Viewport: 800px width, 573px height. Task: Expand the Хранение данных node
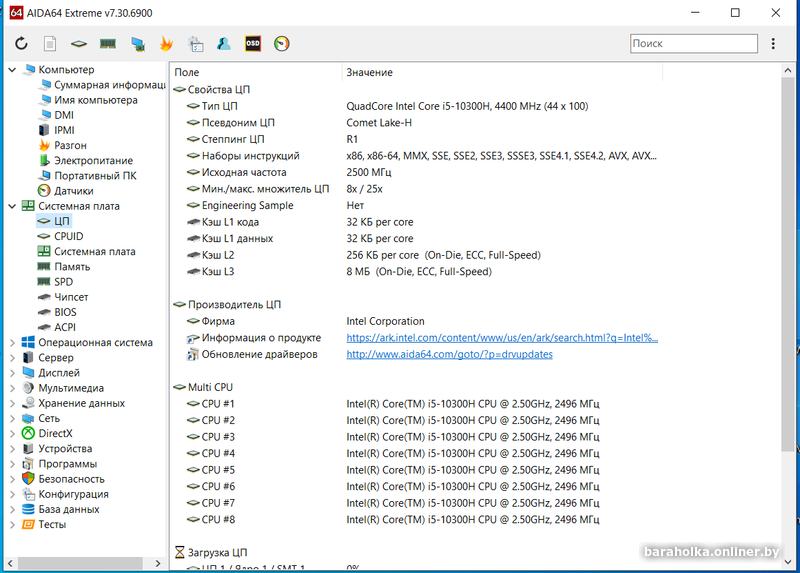13,403
